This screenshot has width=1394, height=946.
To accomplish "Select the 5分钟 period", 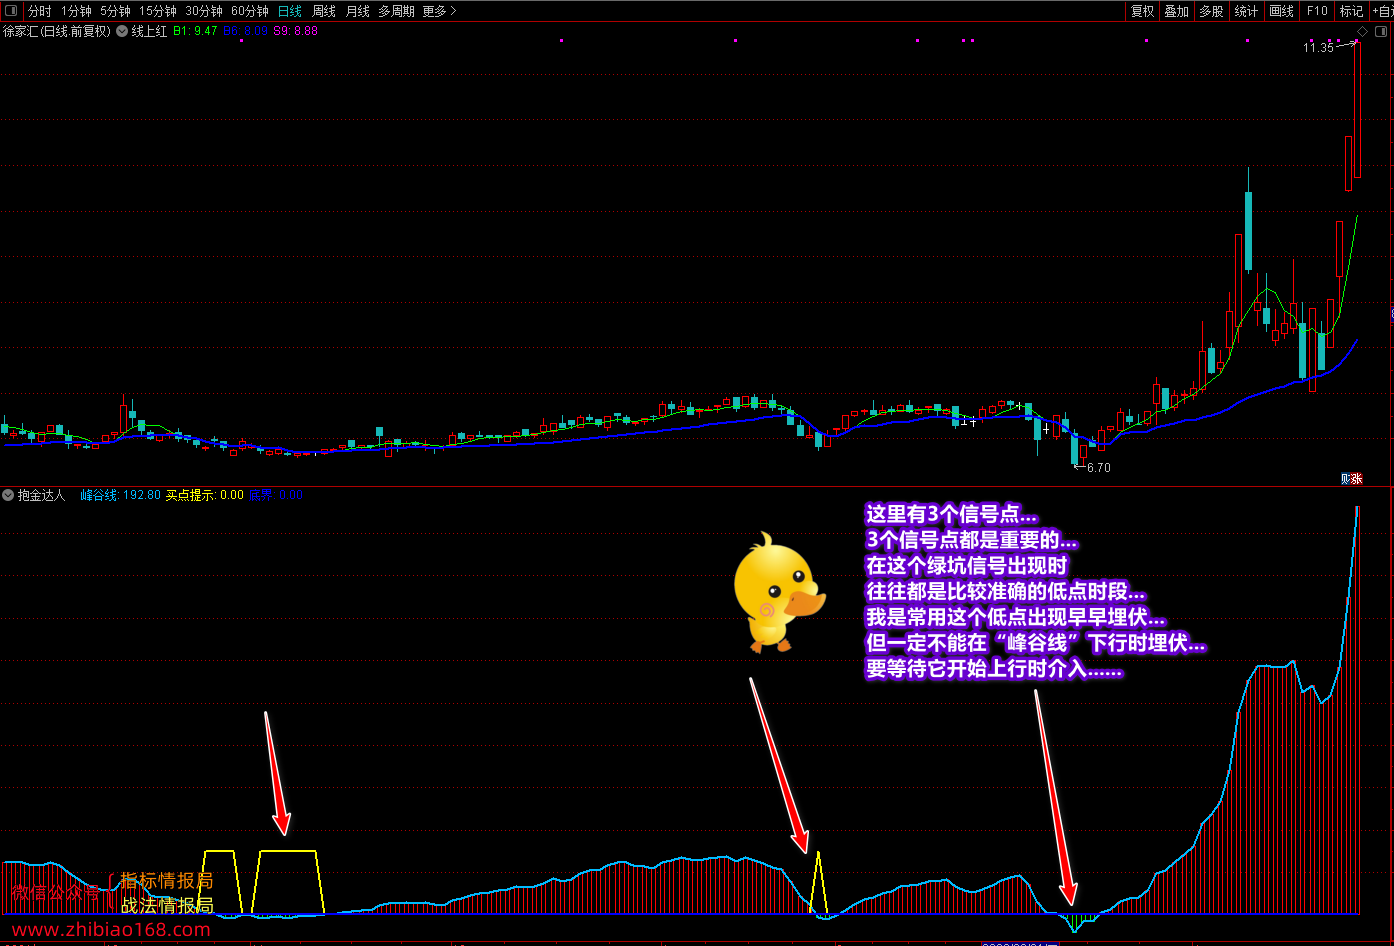I will (115, 11).
